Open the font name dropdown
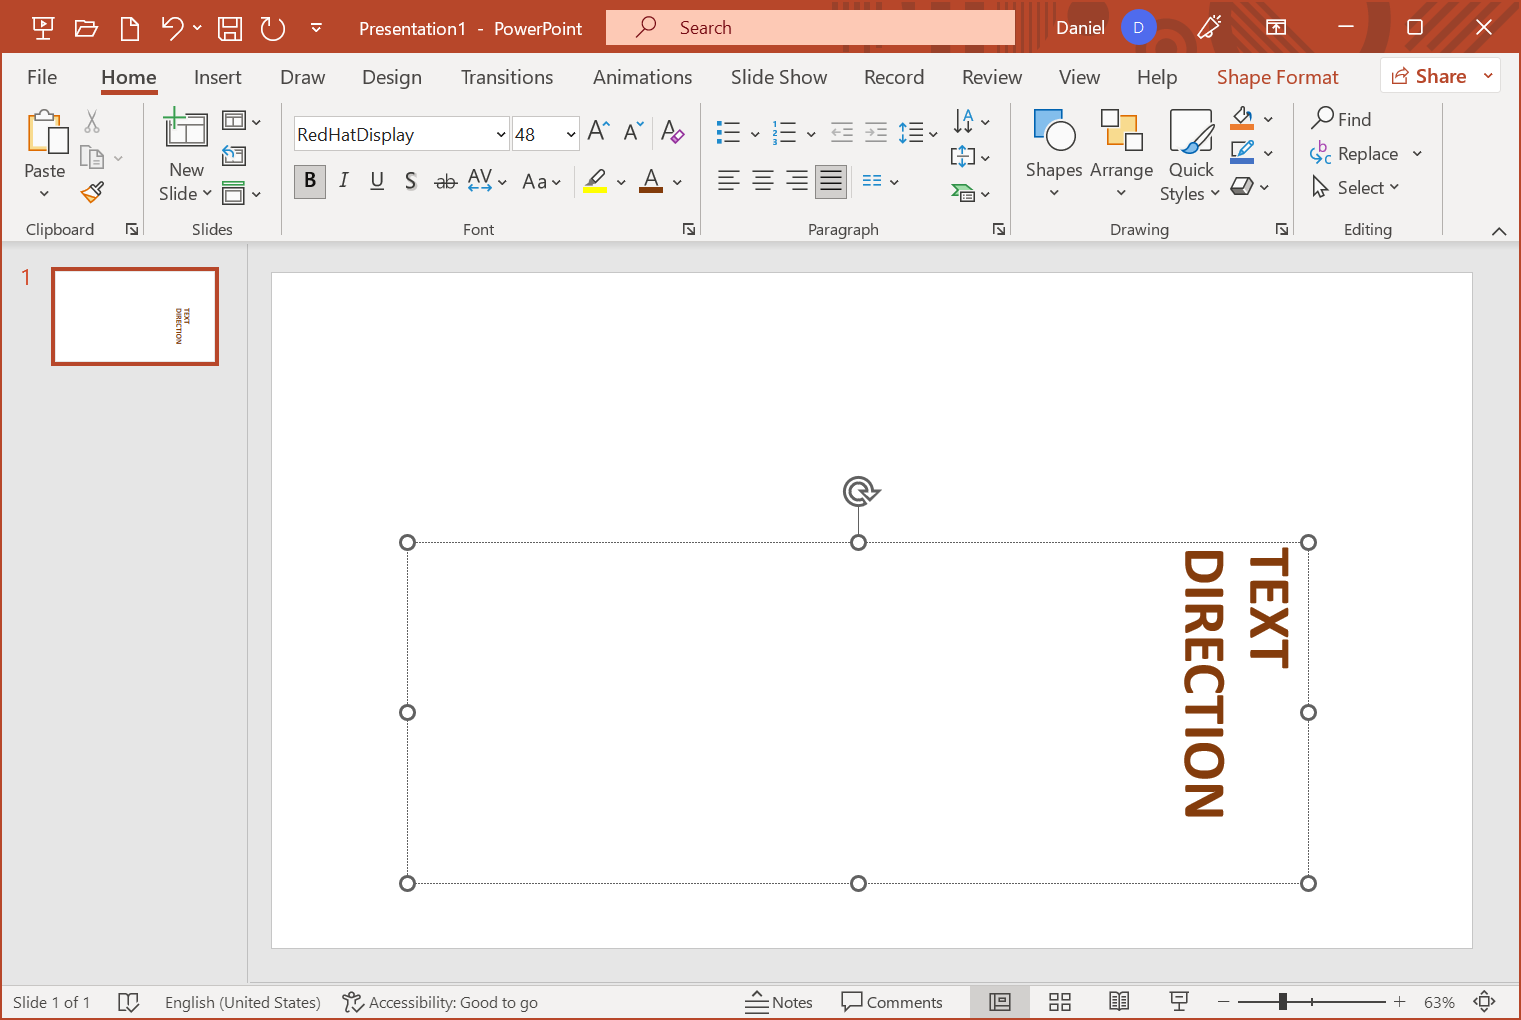Viewport: 1521px width, 1020px height. click(501, 134)
